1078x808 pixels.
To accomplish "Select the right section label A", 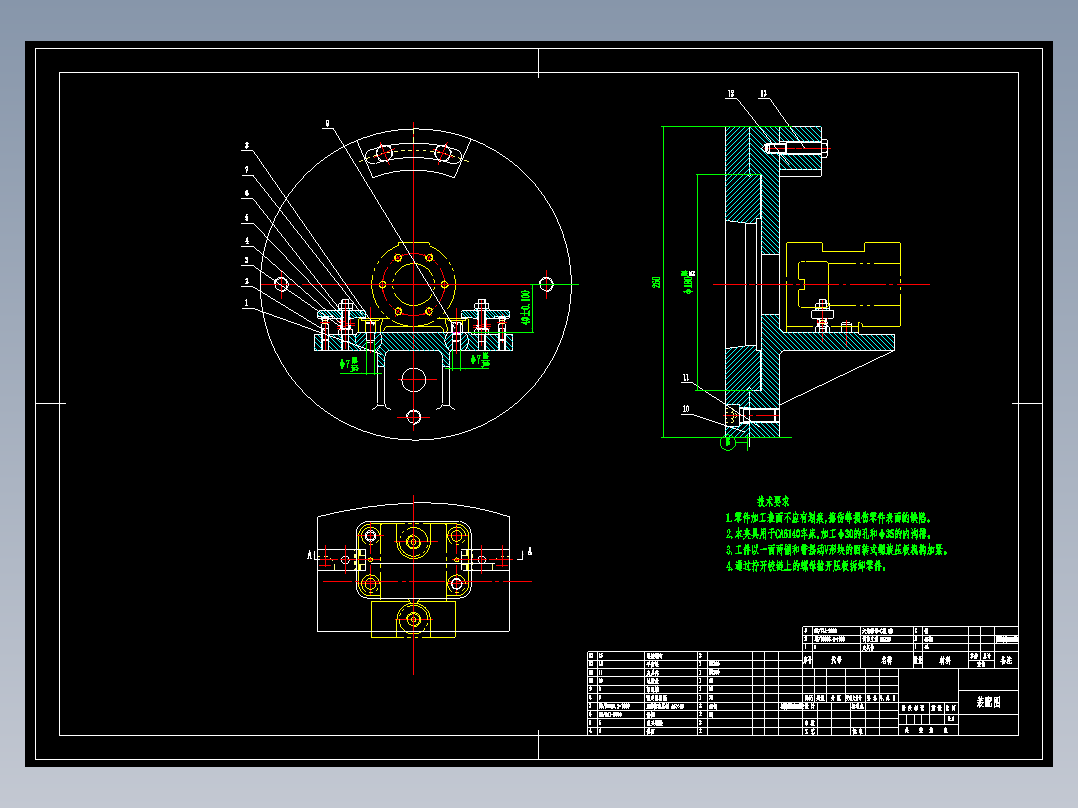I will coord(529,552).
